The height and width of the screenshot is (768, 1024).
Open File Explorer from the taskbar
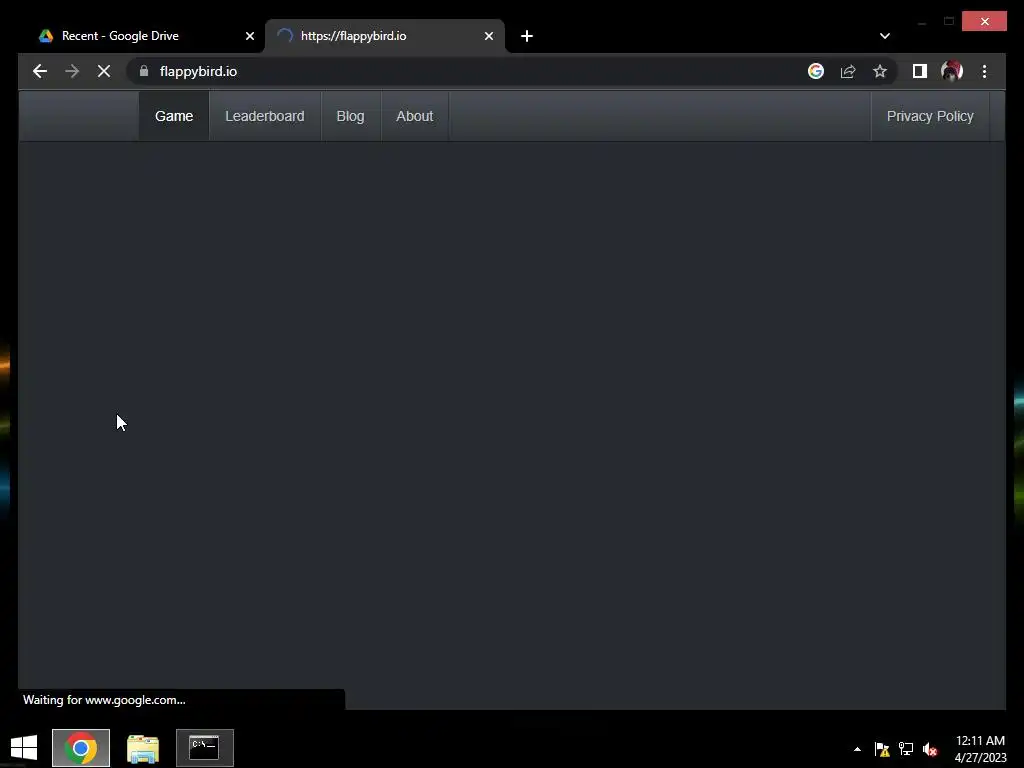[143, 748]
